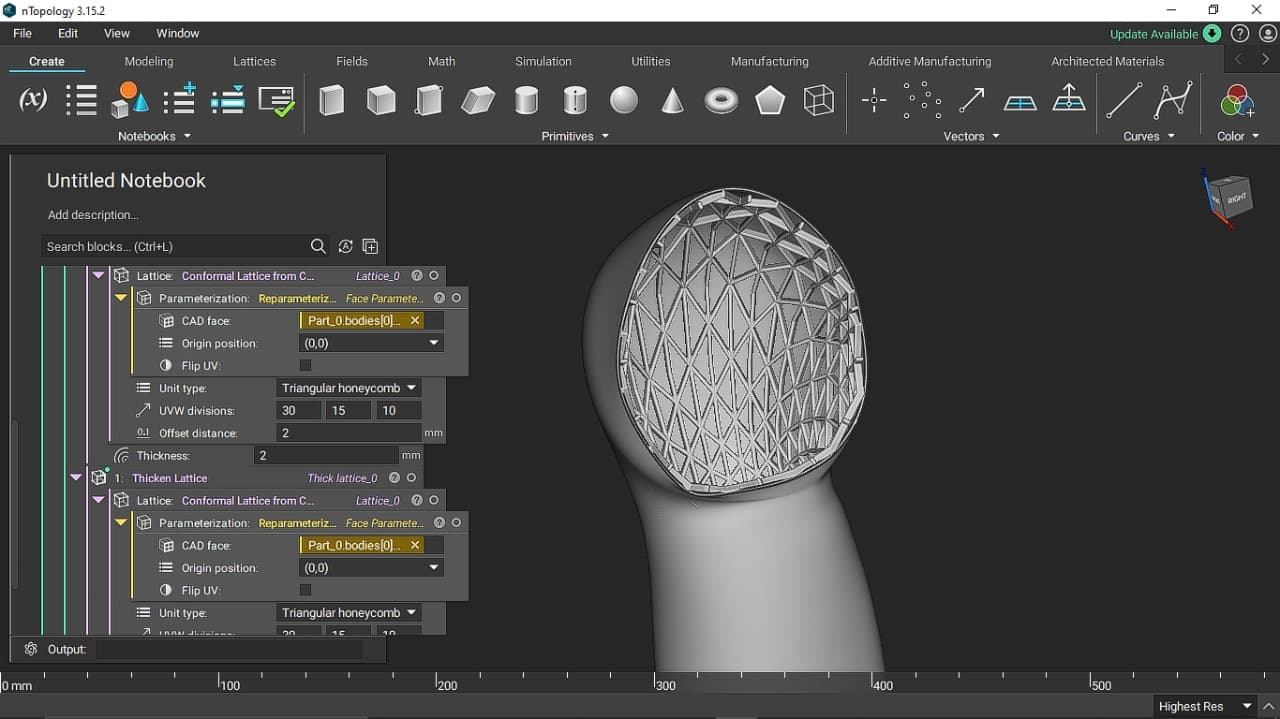This screenshot has width=1280, height=719.
Task: Tick upper Flip UV checkbox
Action: 306,365
